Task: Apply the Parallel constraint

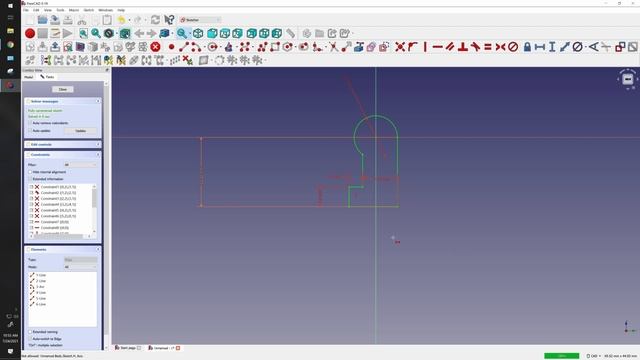Action: point(450,47)
